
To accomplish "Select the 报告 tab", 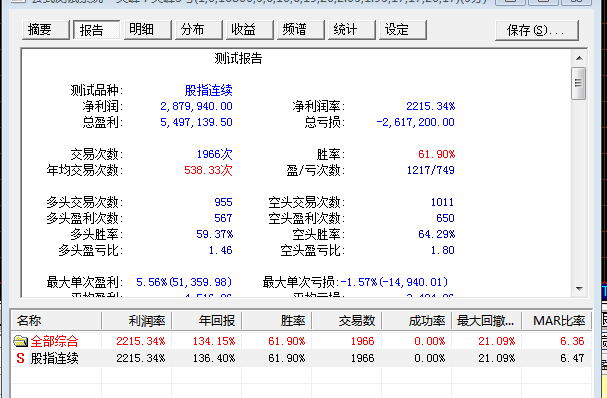I will coord(96,30).
